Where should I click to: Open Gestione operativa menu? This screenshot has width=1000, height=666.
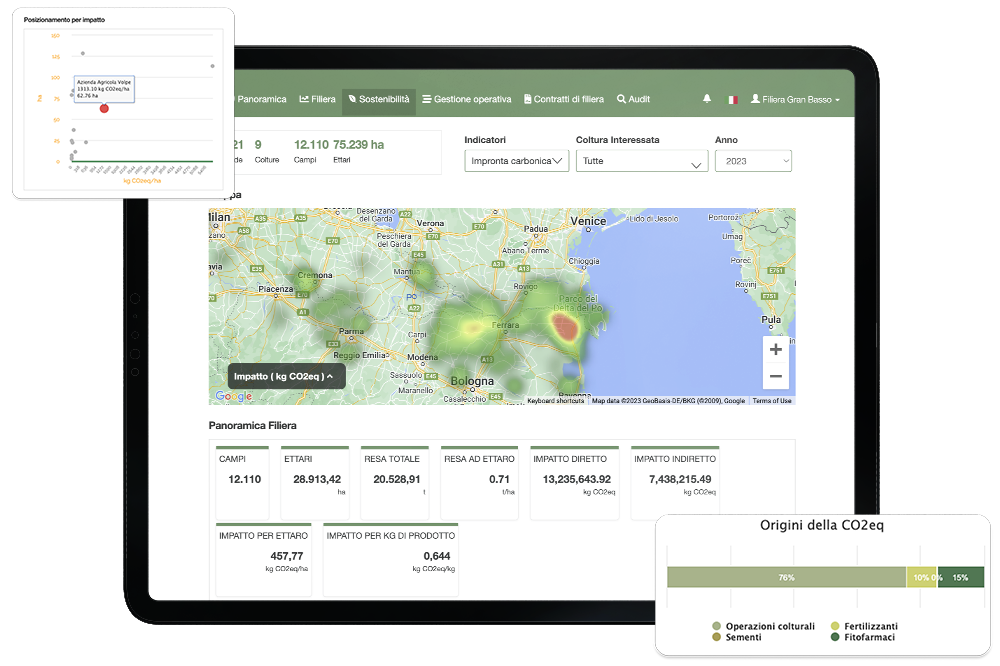click(467, 100)
